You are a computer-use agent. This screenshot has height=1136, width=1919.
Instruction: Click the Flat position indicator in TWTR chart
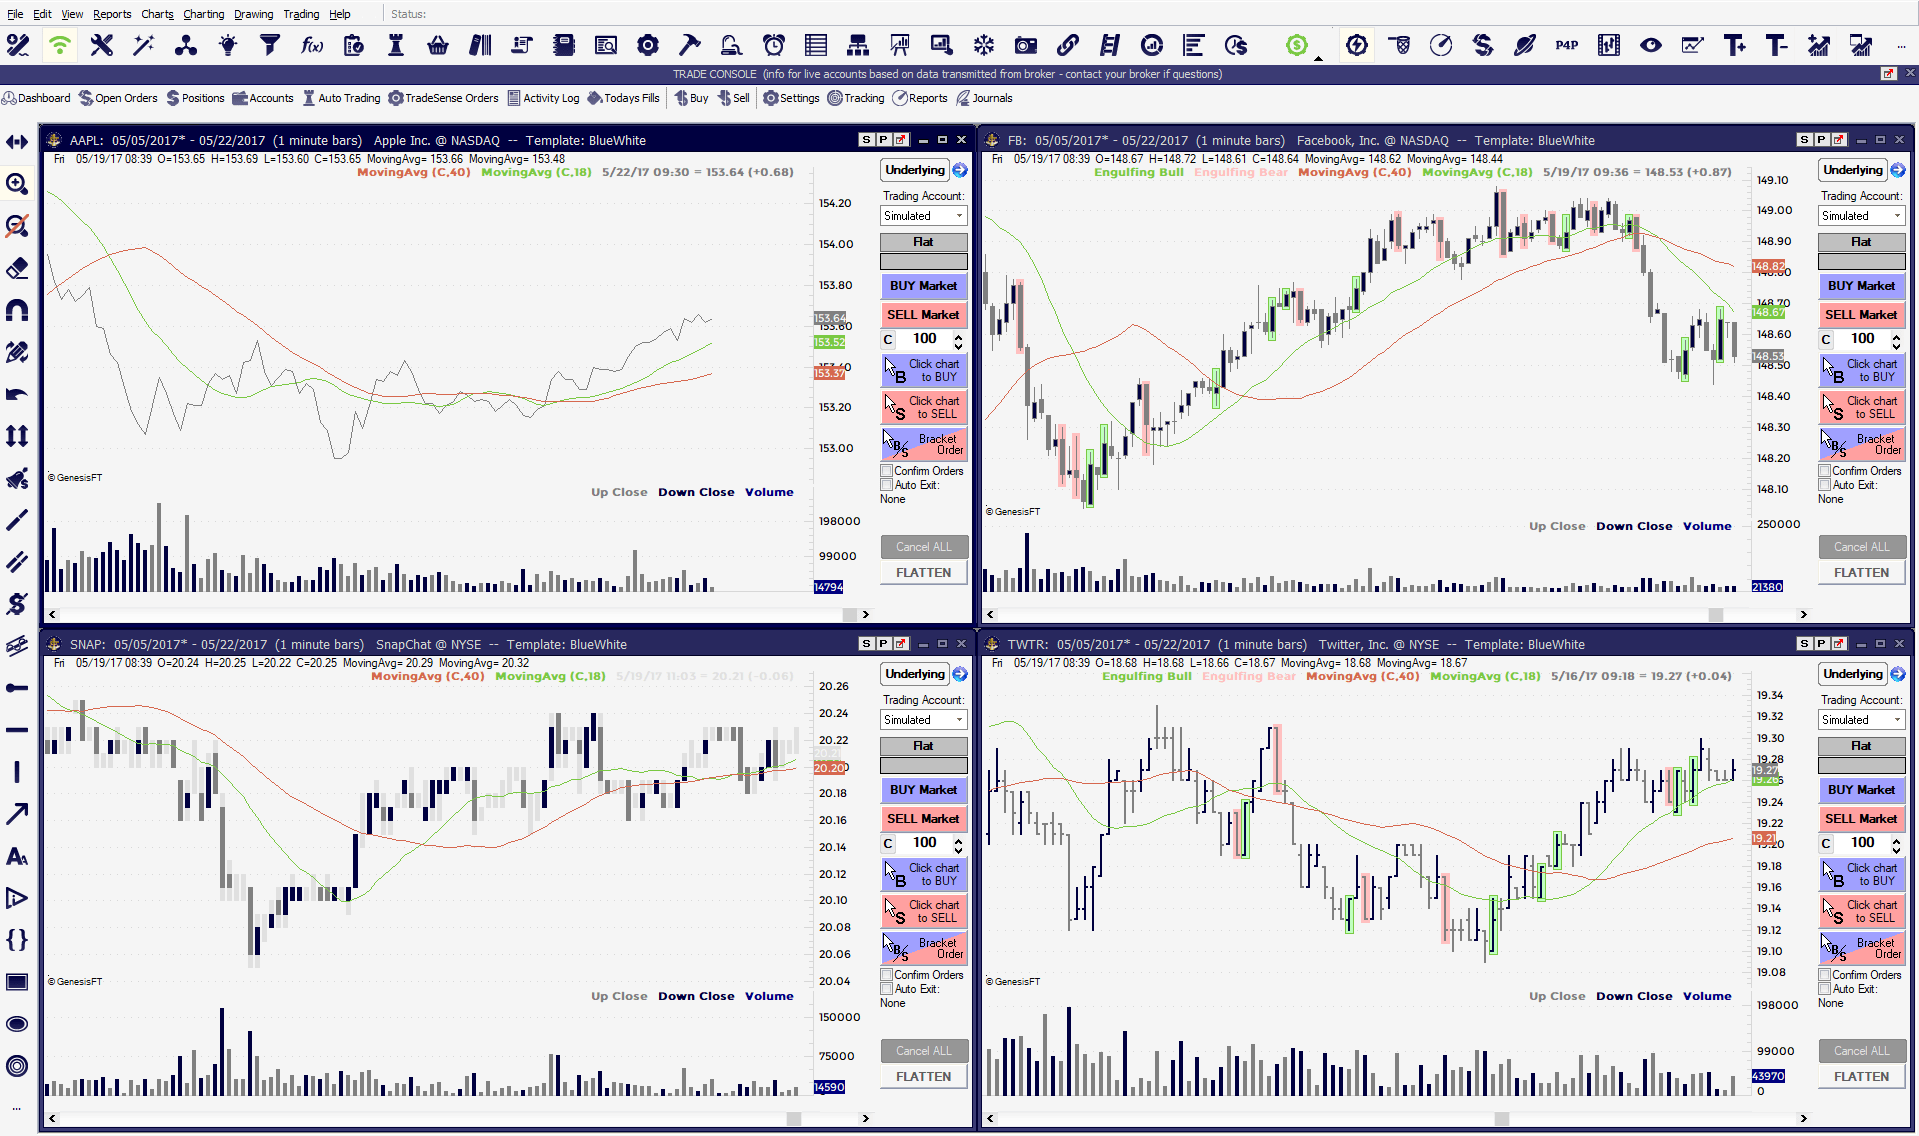click(x=1861, y=746)
